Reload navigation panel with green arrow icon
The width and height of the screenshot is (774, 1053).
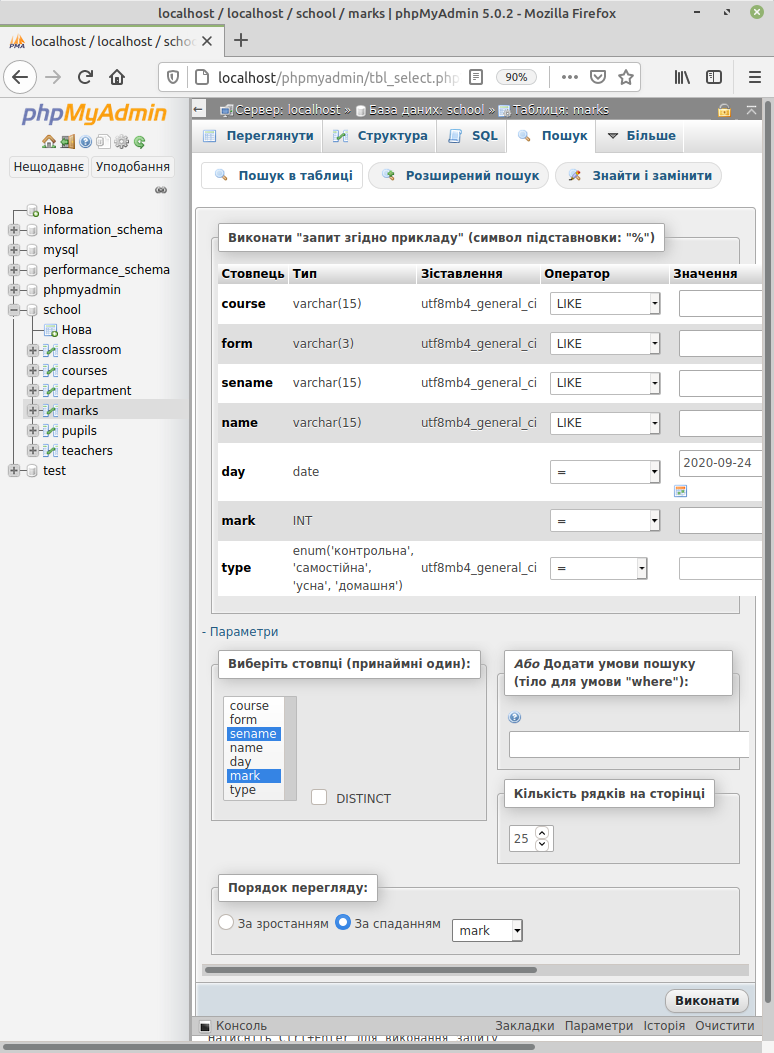[140, 142]
